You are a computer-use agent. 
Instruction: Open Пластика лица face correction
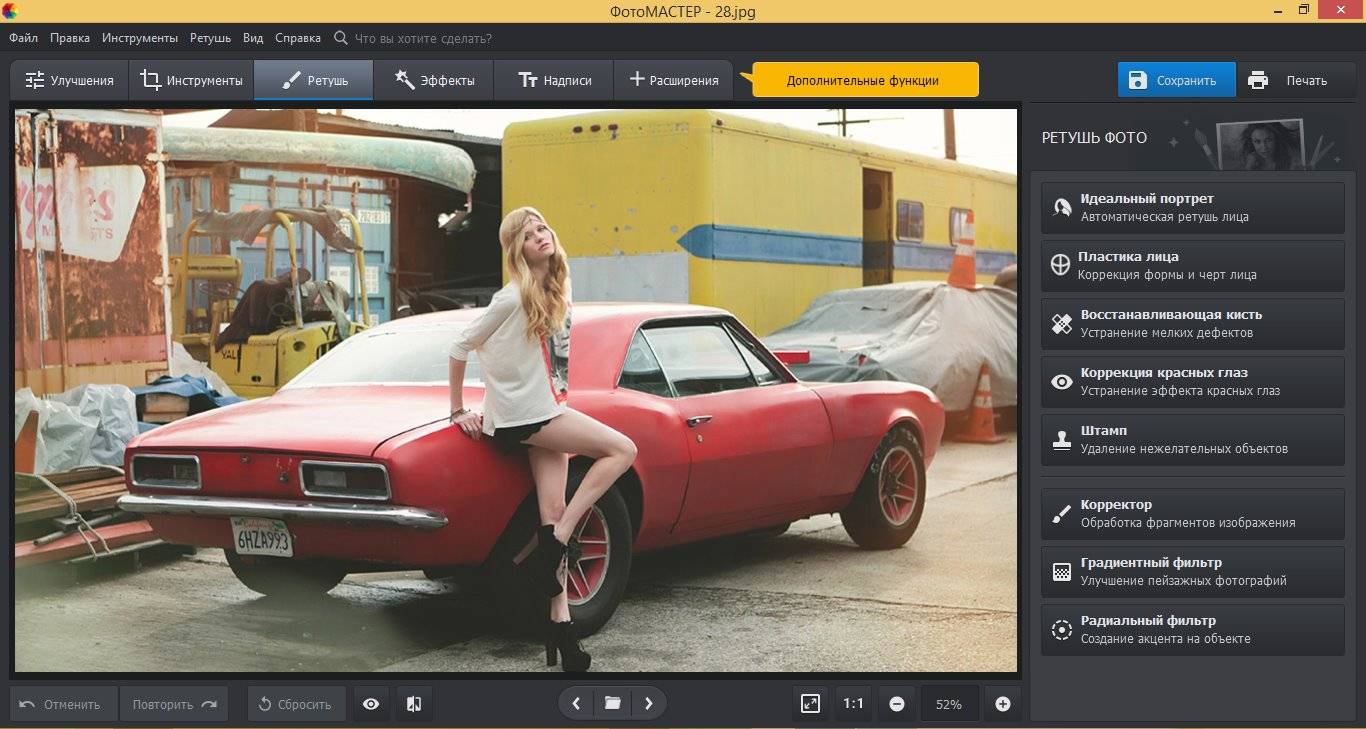click(x=1192, y=265)
